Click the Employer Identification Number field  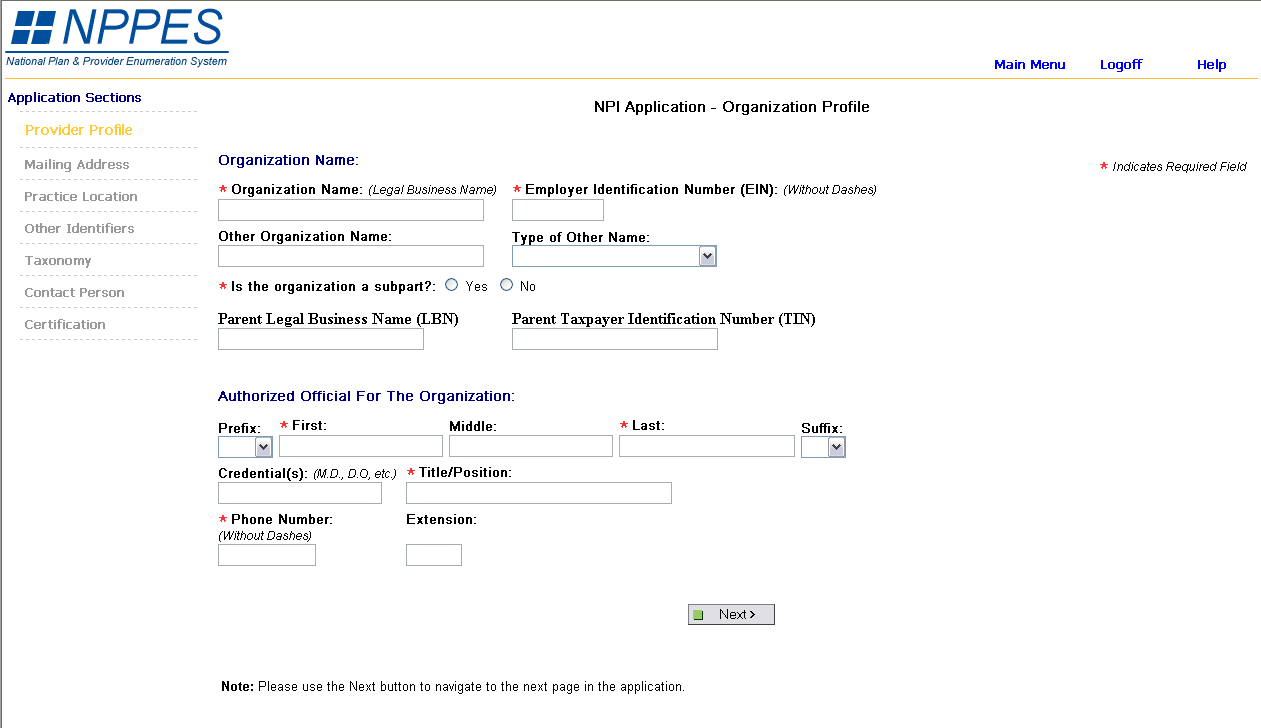pos(557,210)
